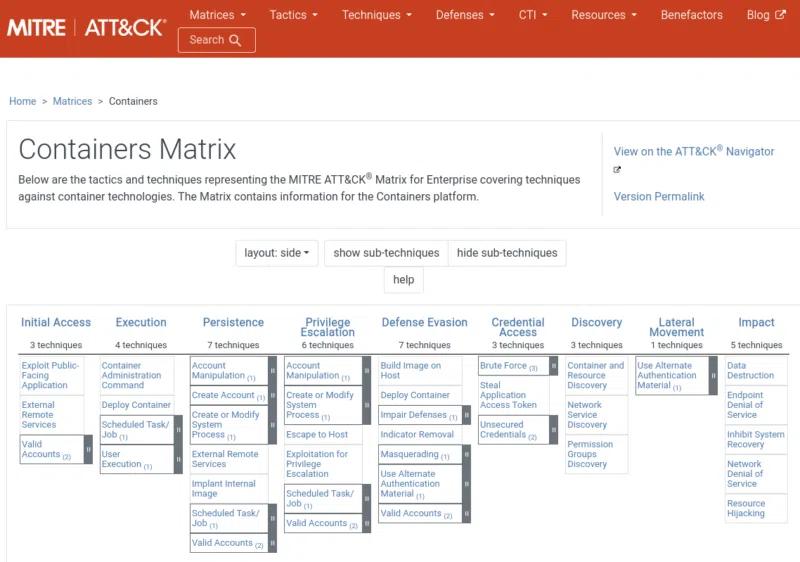This screenshot has height=562, width=800.
Task: Open the Techniques menu
Action: [377, 15]
